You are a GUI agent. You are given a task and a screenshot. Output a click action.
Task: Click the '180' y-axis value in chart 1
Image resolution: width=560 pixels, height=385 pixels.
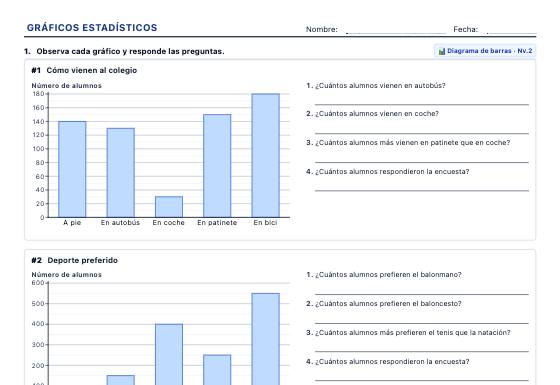click(x=38, y=94)
